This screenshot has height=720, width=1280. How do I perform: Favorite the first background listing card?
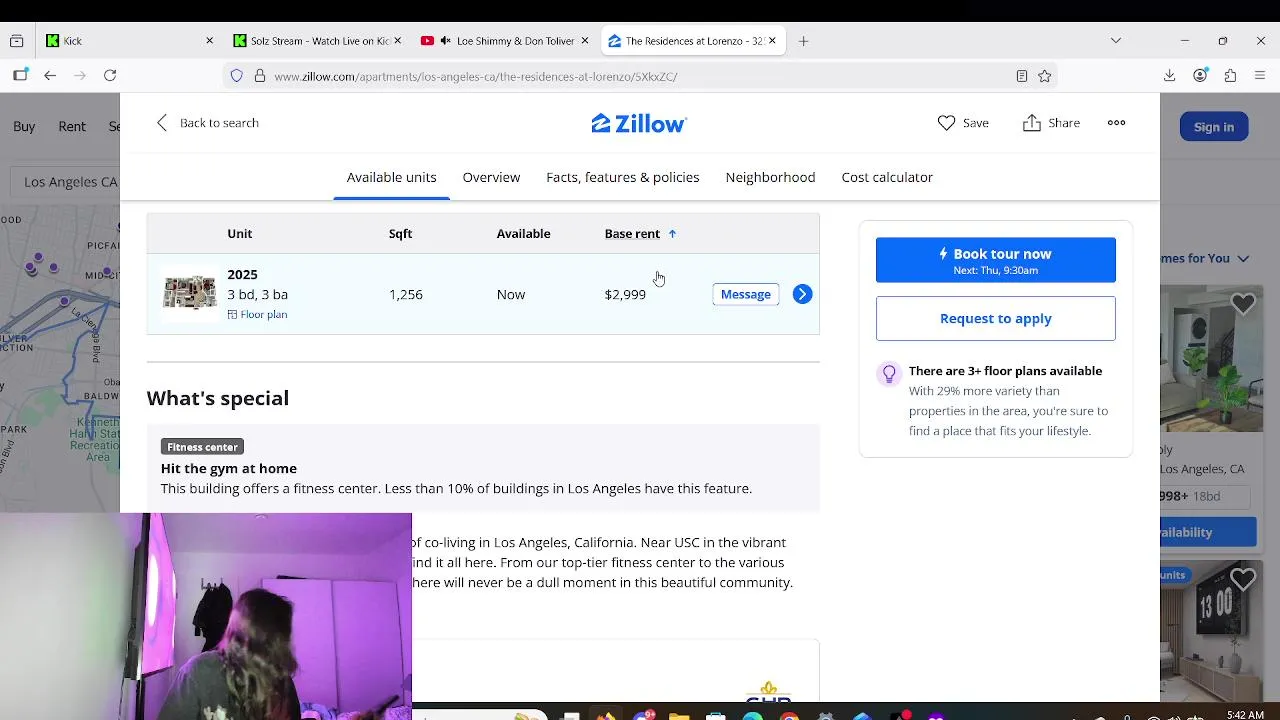1243,304
